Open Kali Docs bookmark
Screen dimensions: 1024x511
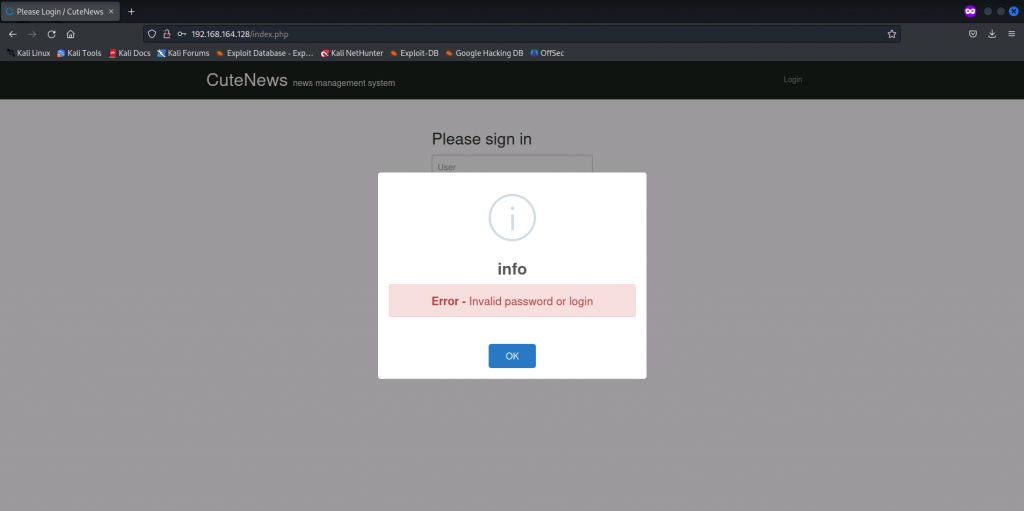pyautogui.click(x=129, y=53)
